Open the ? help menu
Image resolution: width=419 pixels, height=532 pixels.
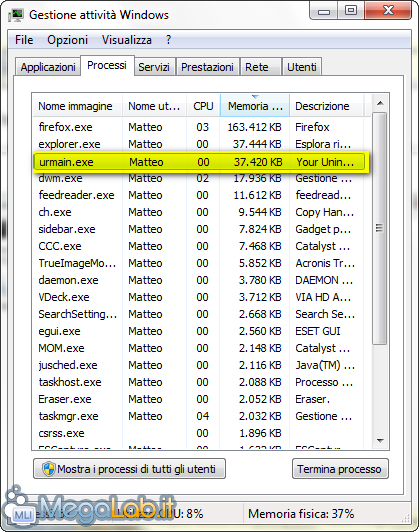[x=169, y=40]
